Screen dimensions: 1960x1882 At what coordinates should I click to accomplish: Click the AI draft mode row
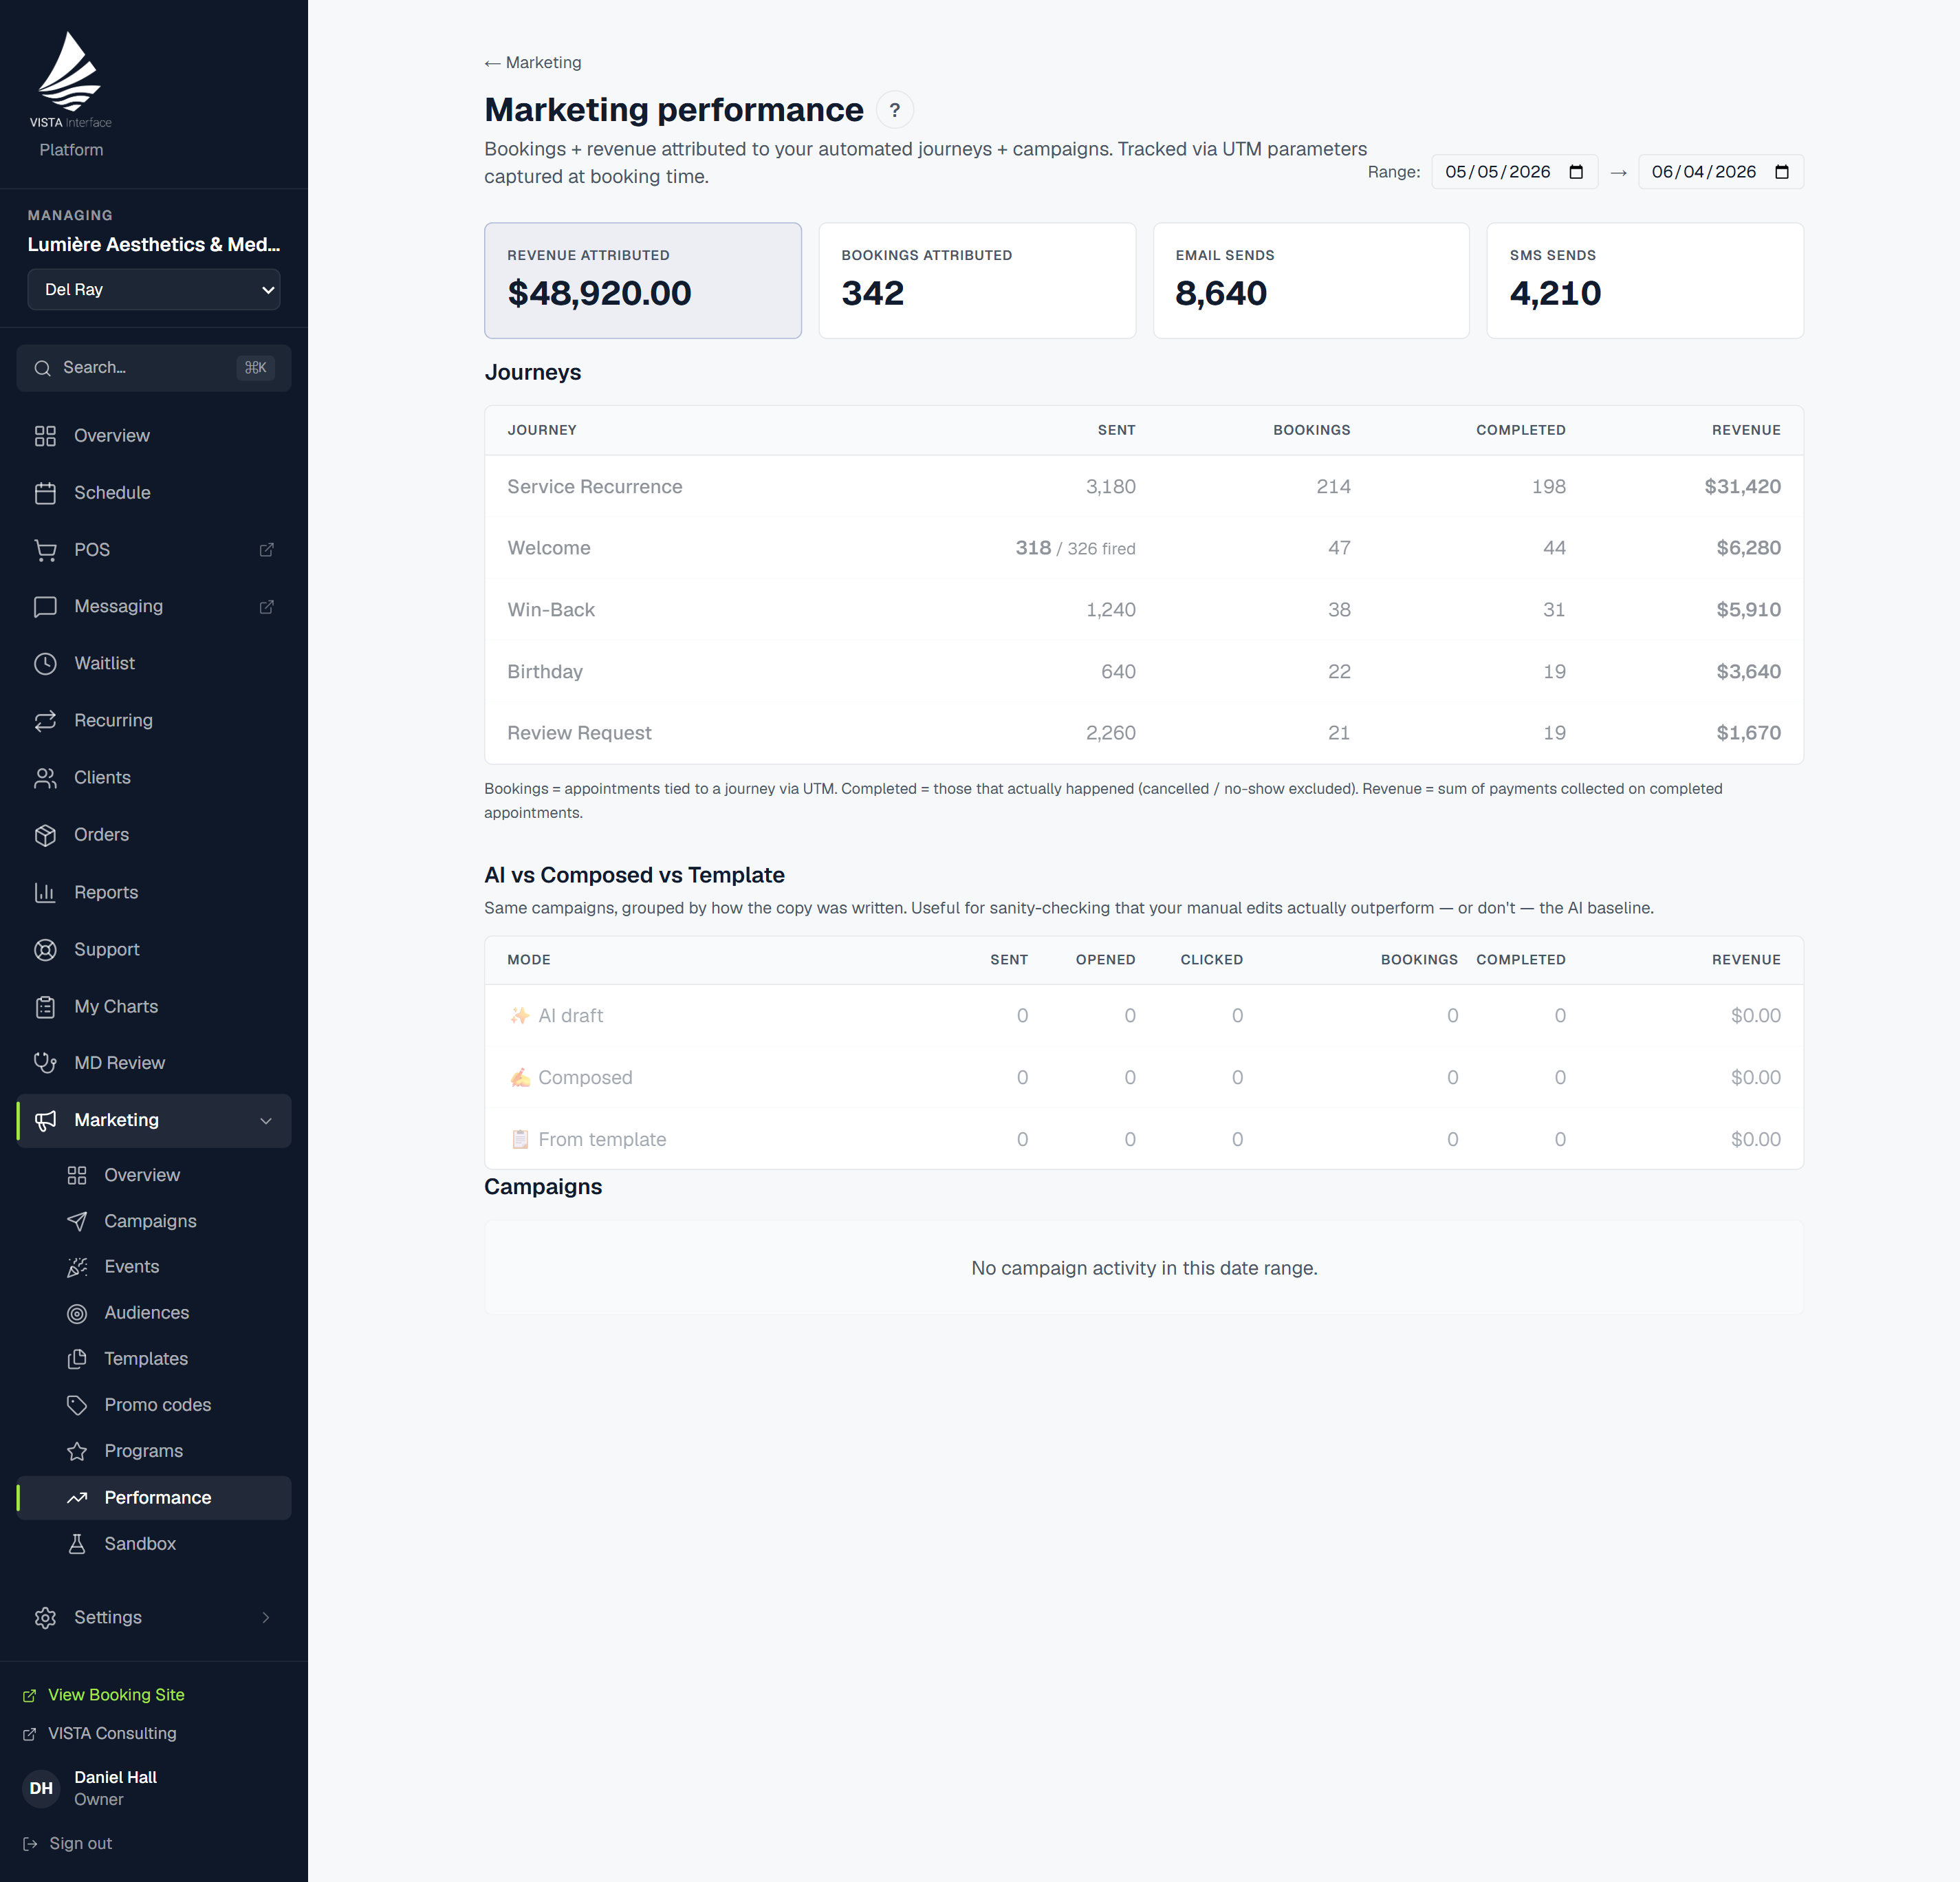pyautogui.click(x=1144, y=1016)
